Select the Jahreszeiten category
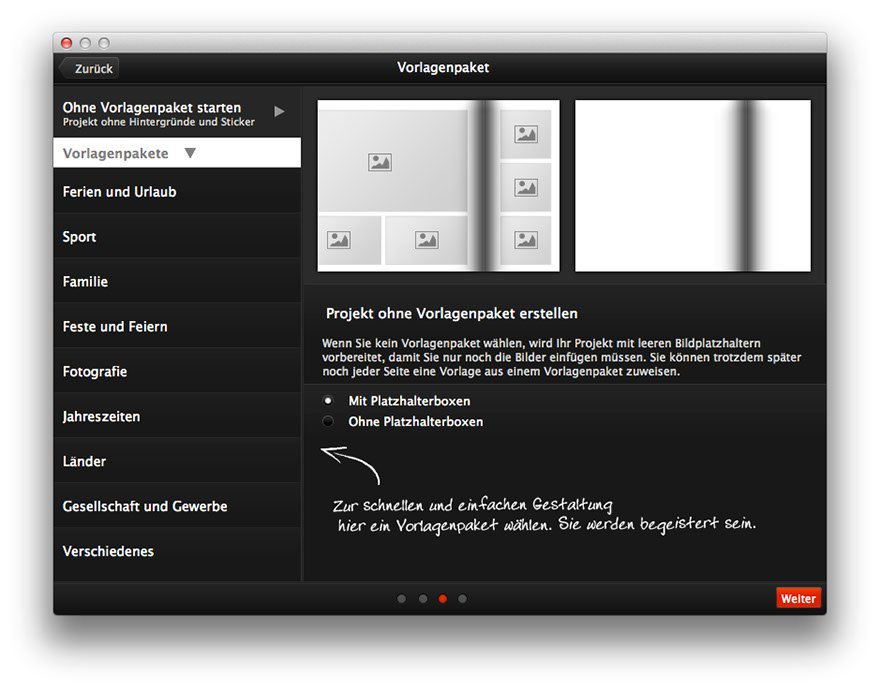This screenshot has height=689, width=880. pos(177,416)
